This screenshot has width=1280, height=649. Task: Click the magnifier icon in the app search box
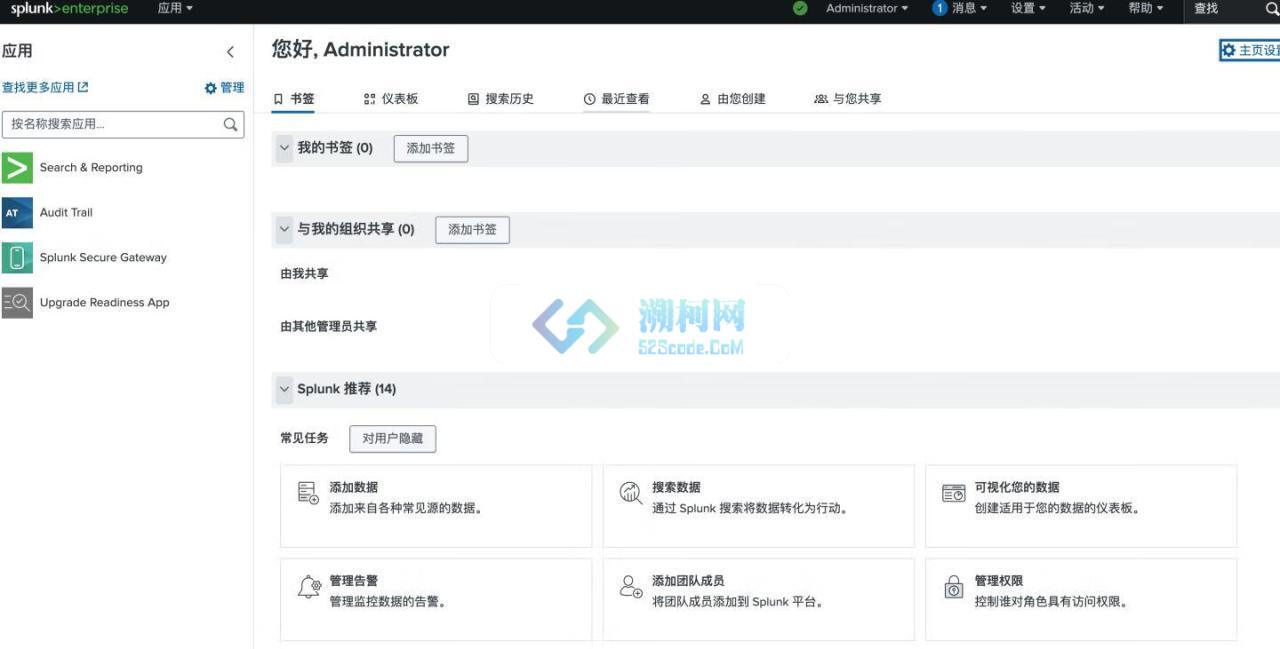tap(230, 125)
